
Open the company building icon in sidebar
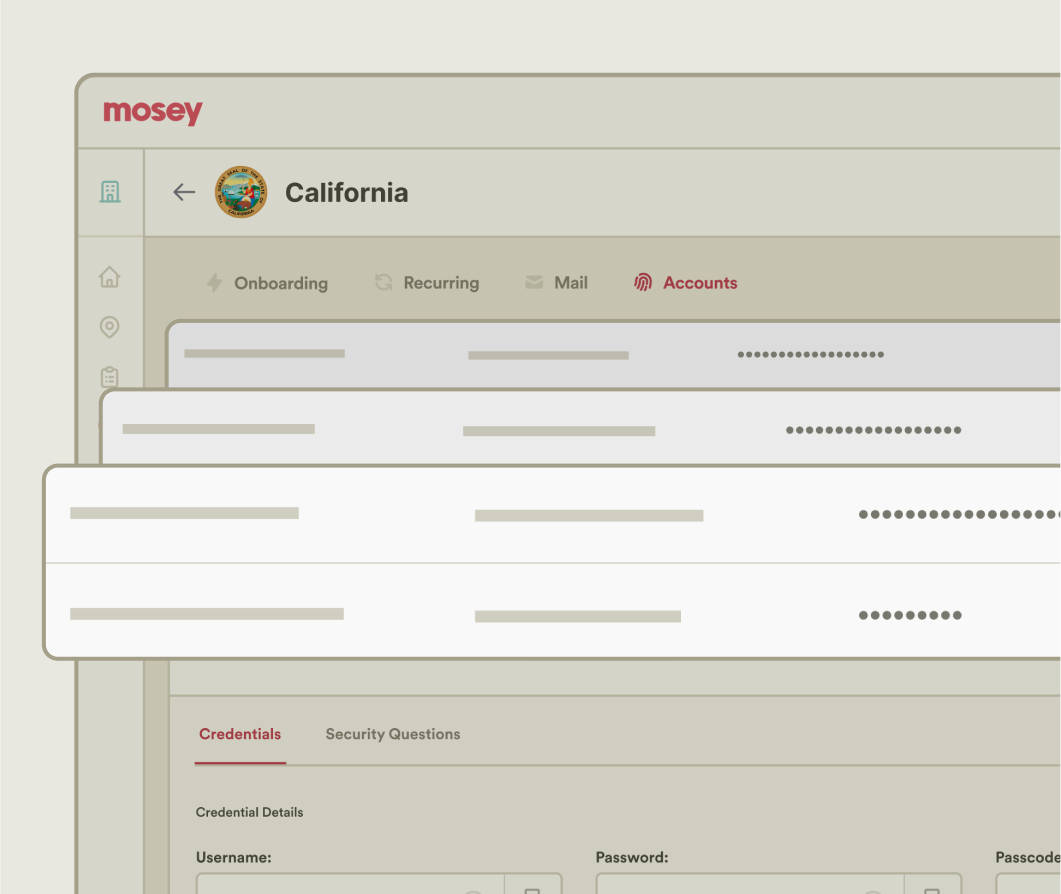(x=110, y=192)
